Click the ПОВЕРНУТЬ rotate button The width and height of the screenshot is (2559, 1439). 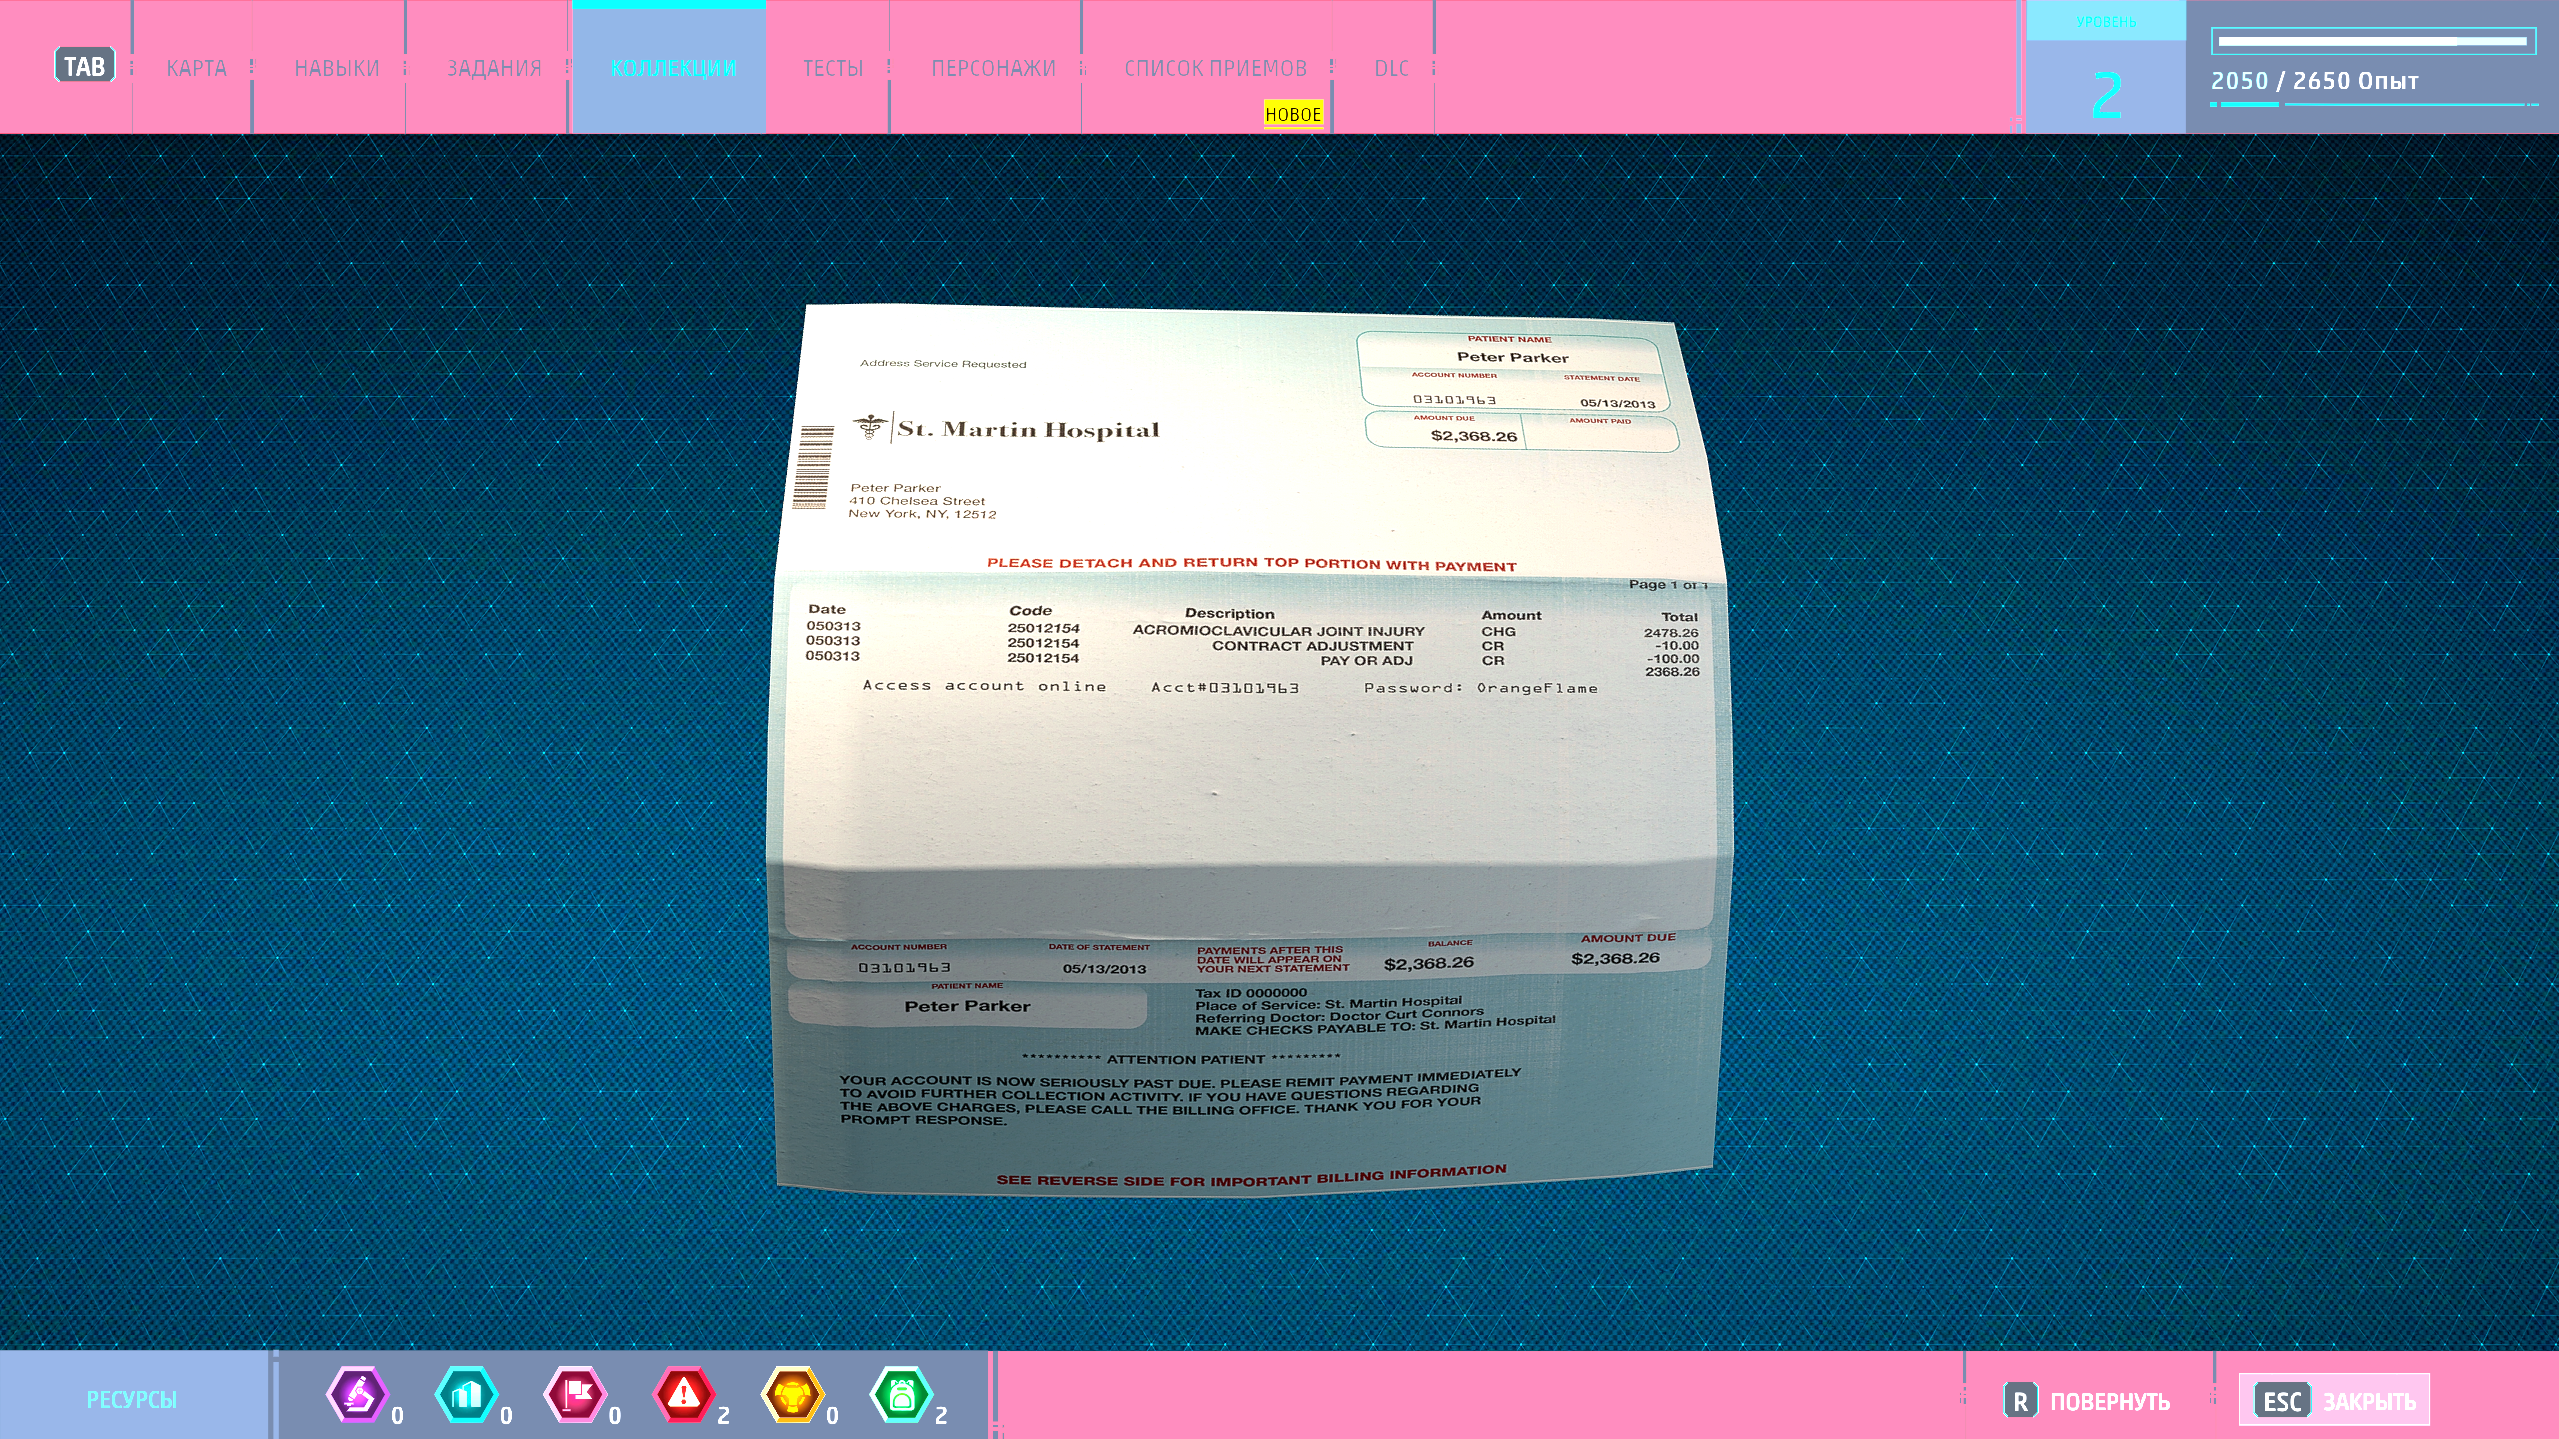point(2108,1401)
